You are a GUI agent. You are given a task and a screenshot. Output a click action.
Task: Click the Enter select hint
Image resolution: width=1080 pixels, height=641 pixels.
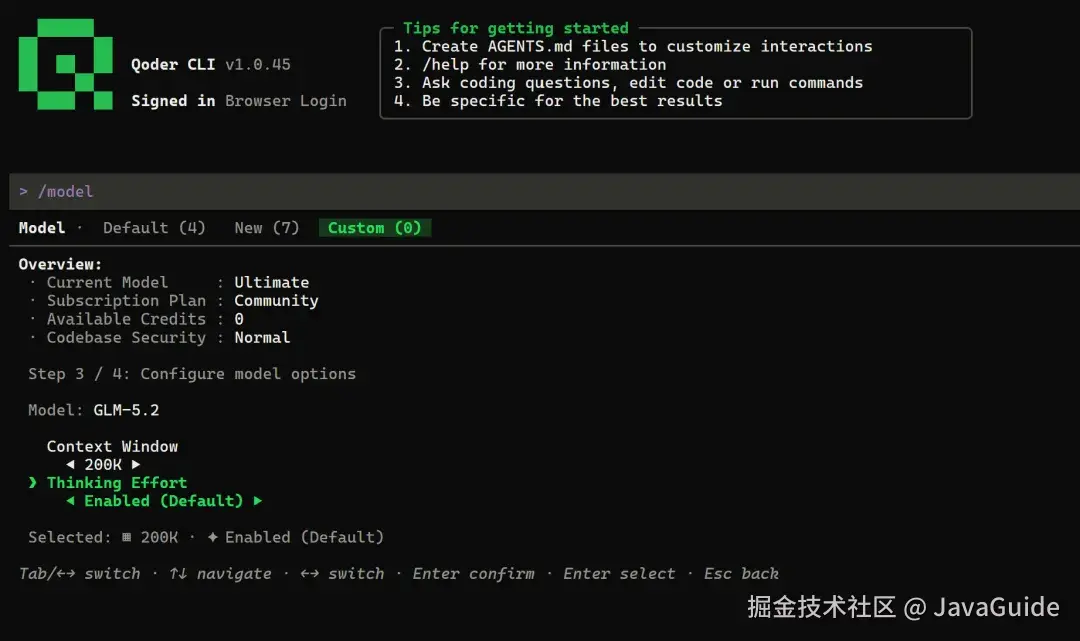(619, 574)
